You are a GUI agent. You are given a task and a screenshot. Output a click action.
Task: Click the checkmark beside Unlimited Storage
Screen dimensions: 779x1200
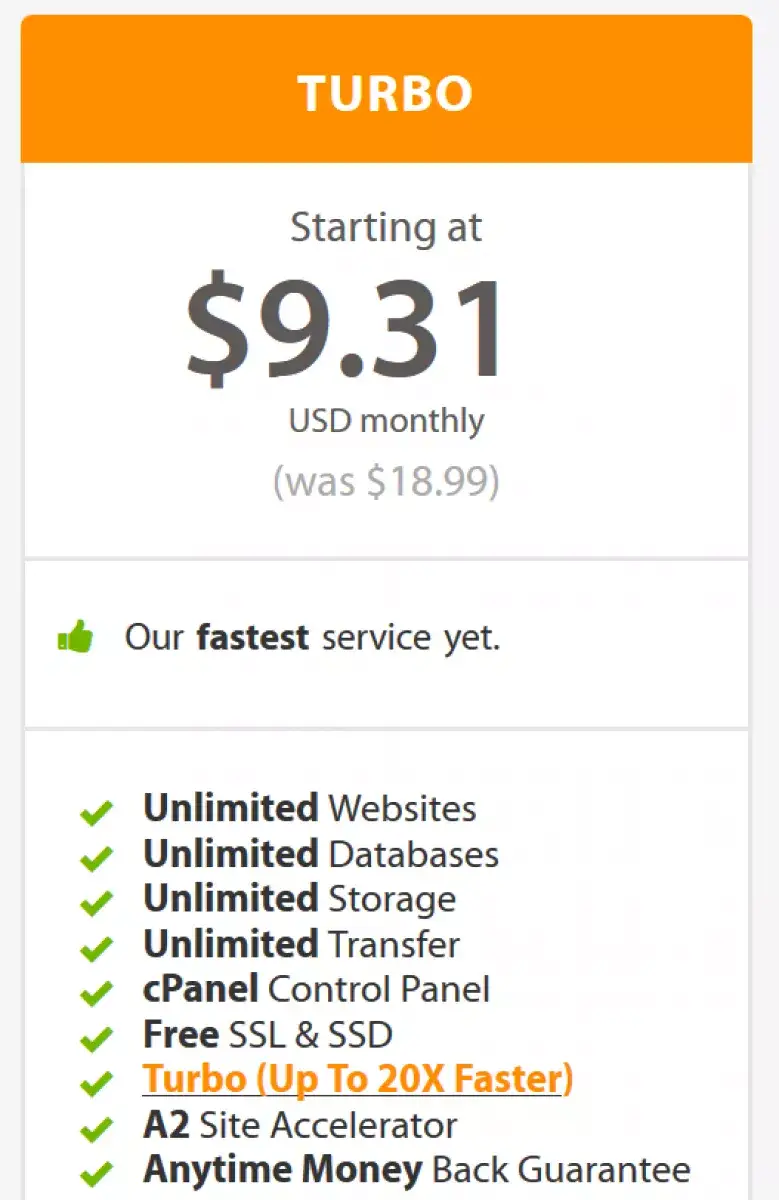96,903
